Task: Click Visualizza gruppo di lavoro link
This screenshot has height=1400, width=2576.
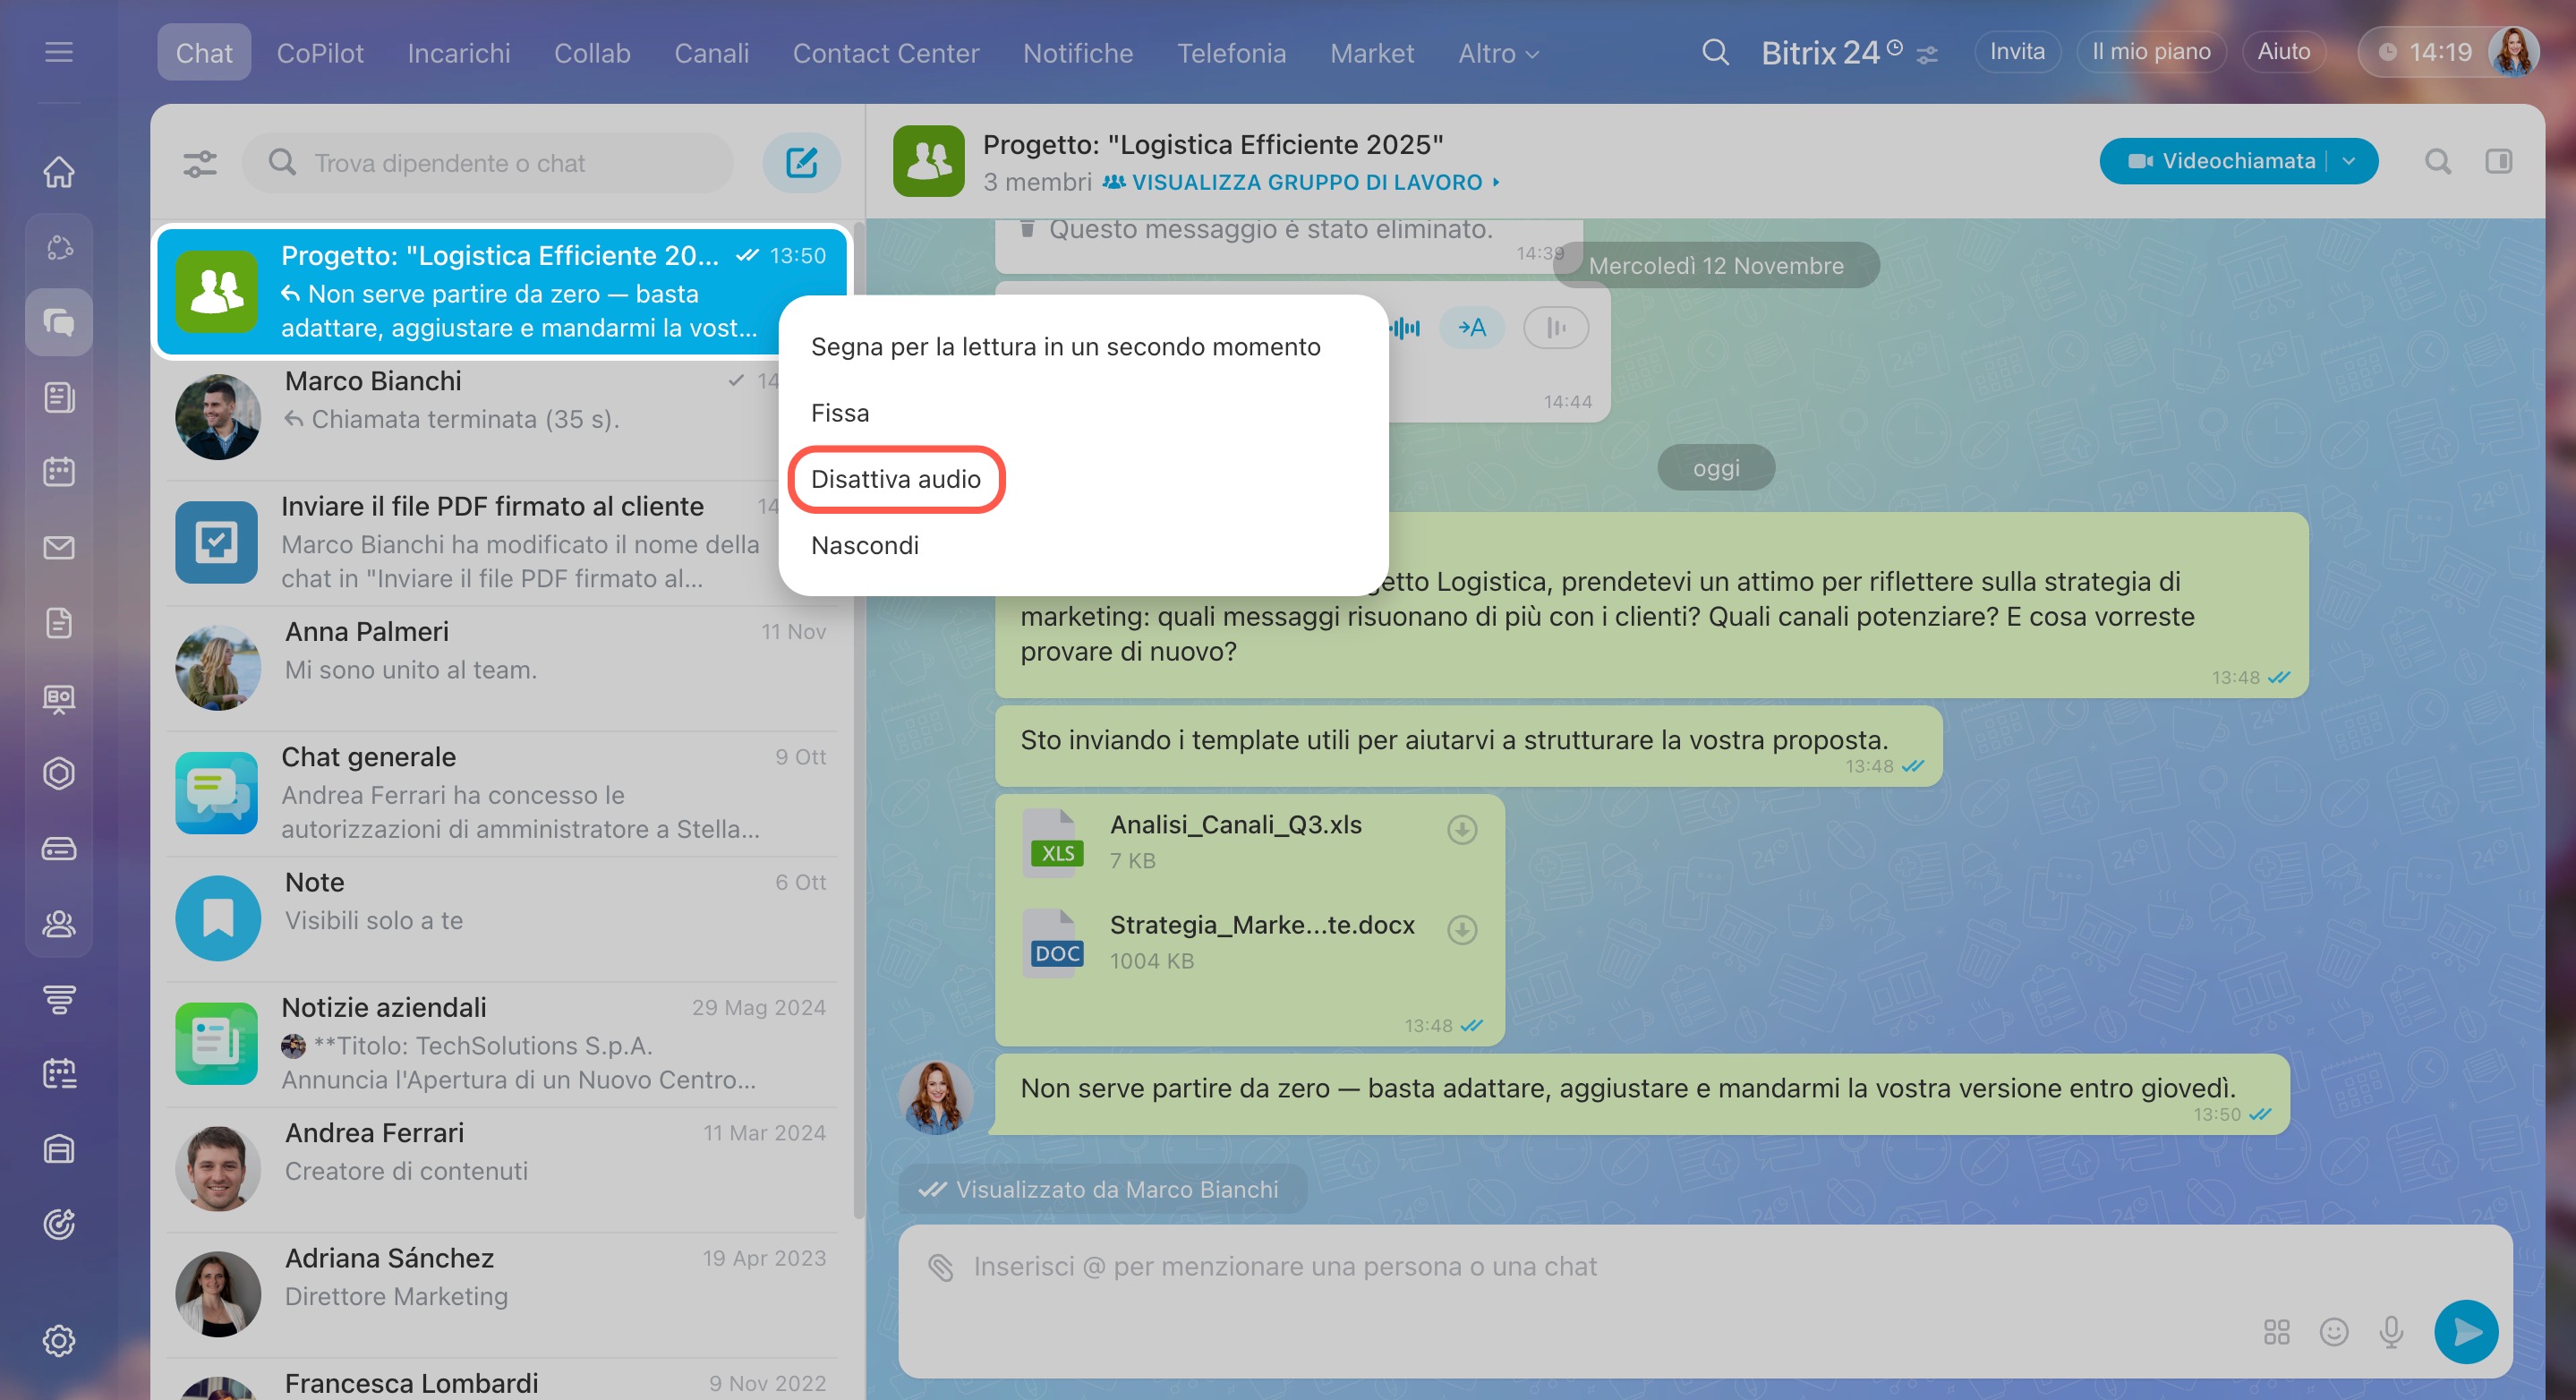Action: 1305,182
